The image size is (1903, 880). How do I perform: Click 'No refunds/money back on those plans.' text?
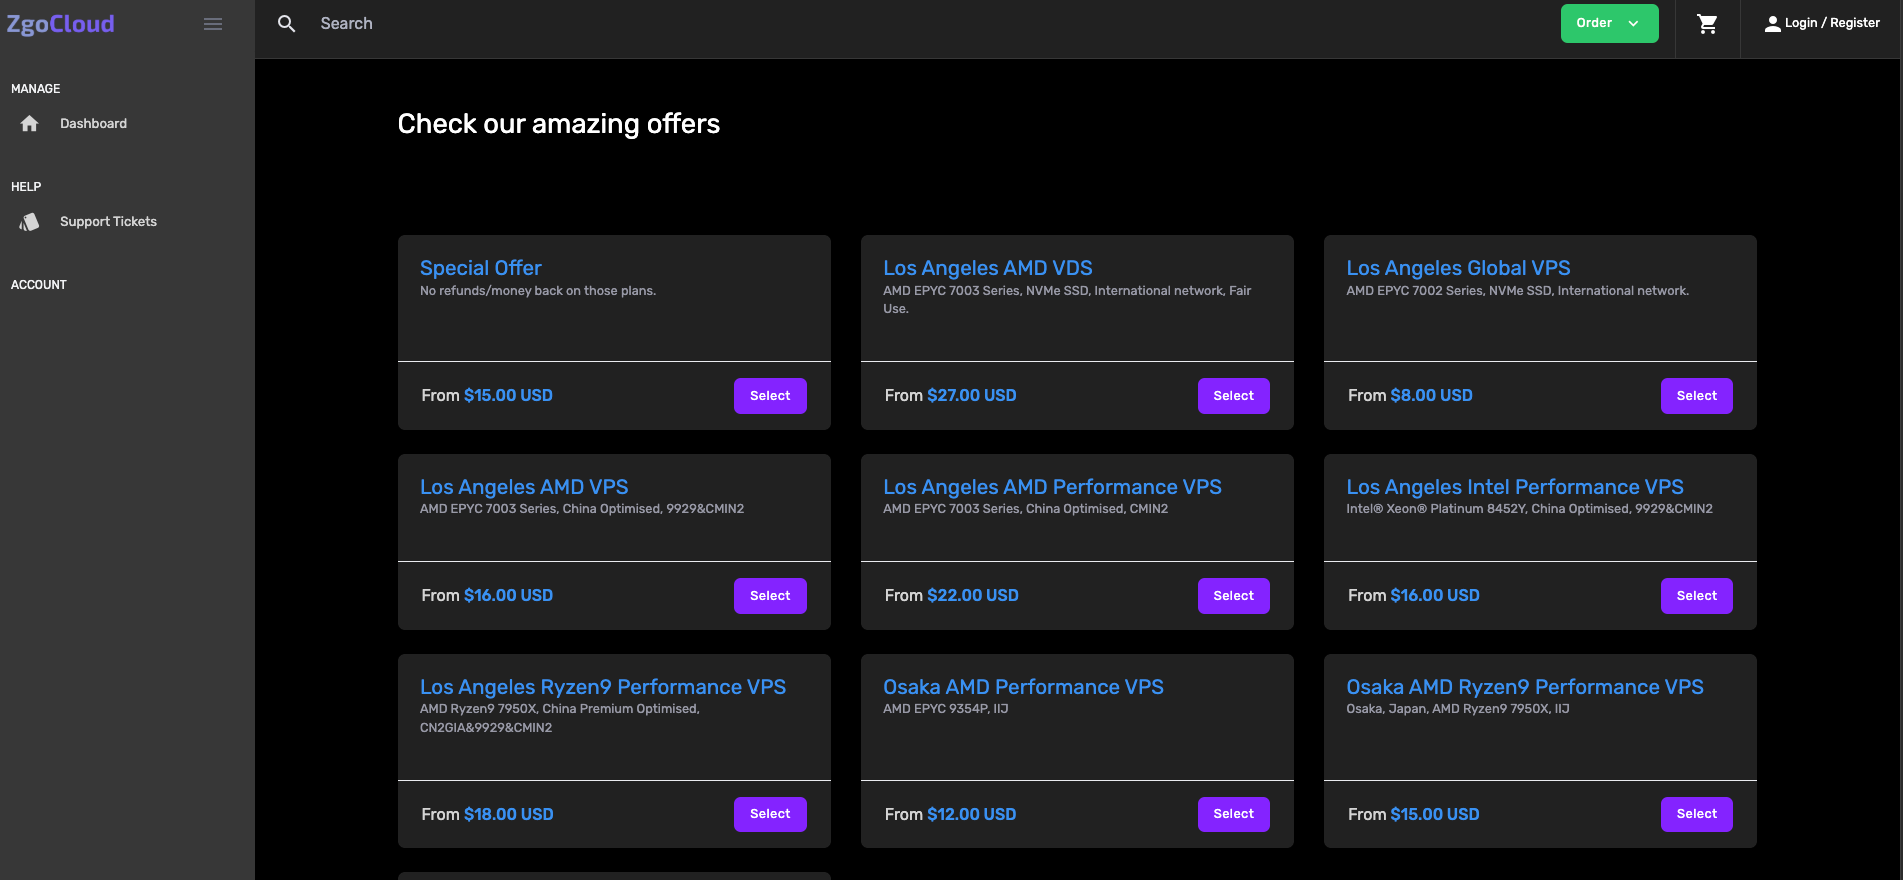point(538,291)
